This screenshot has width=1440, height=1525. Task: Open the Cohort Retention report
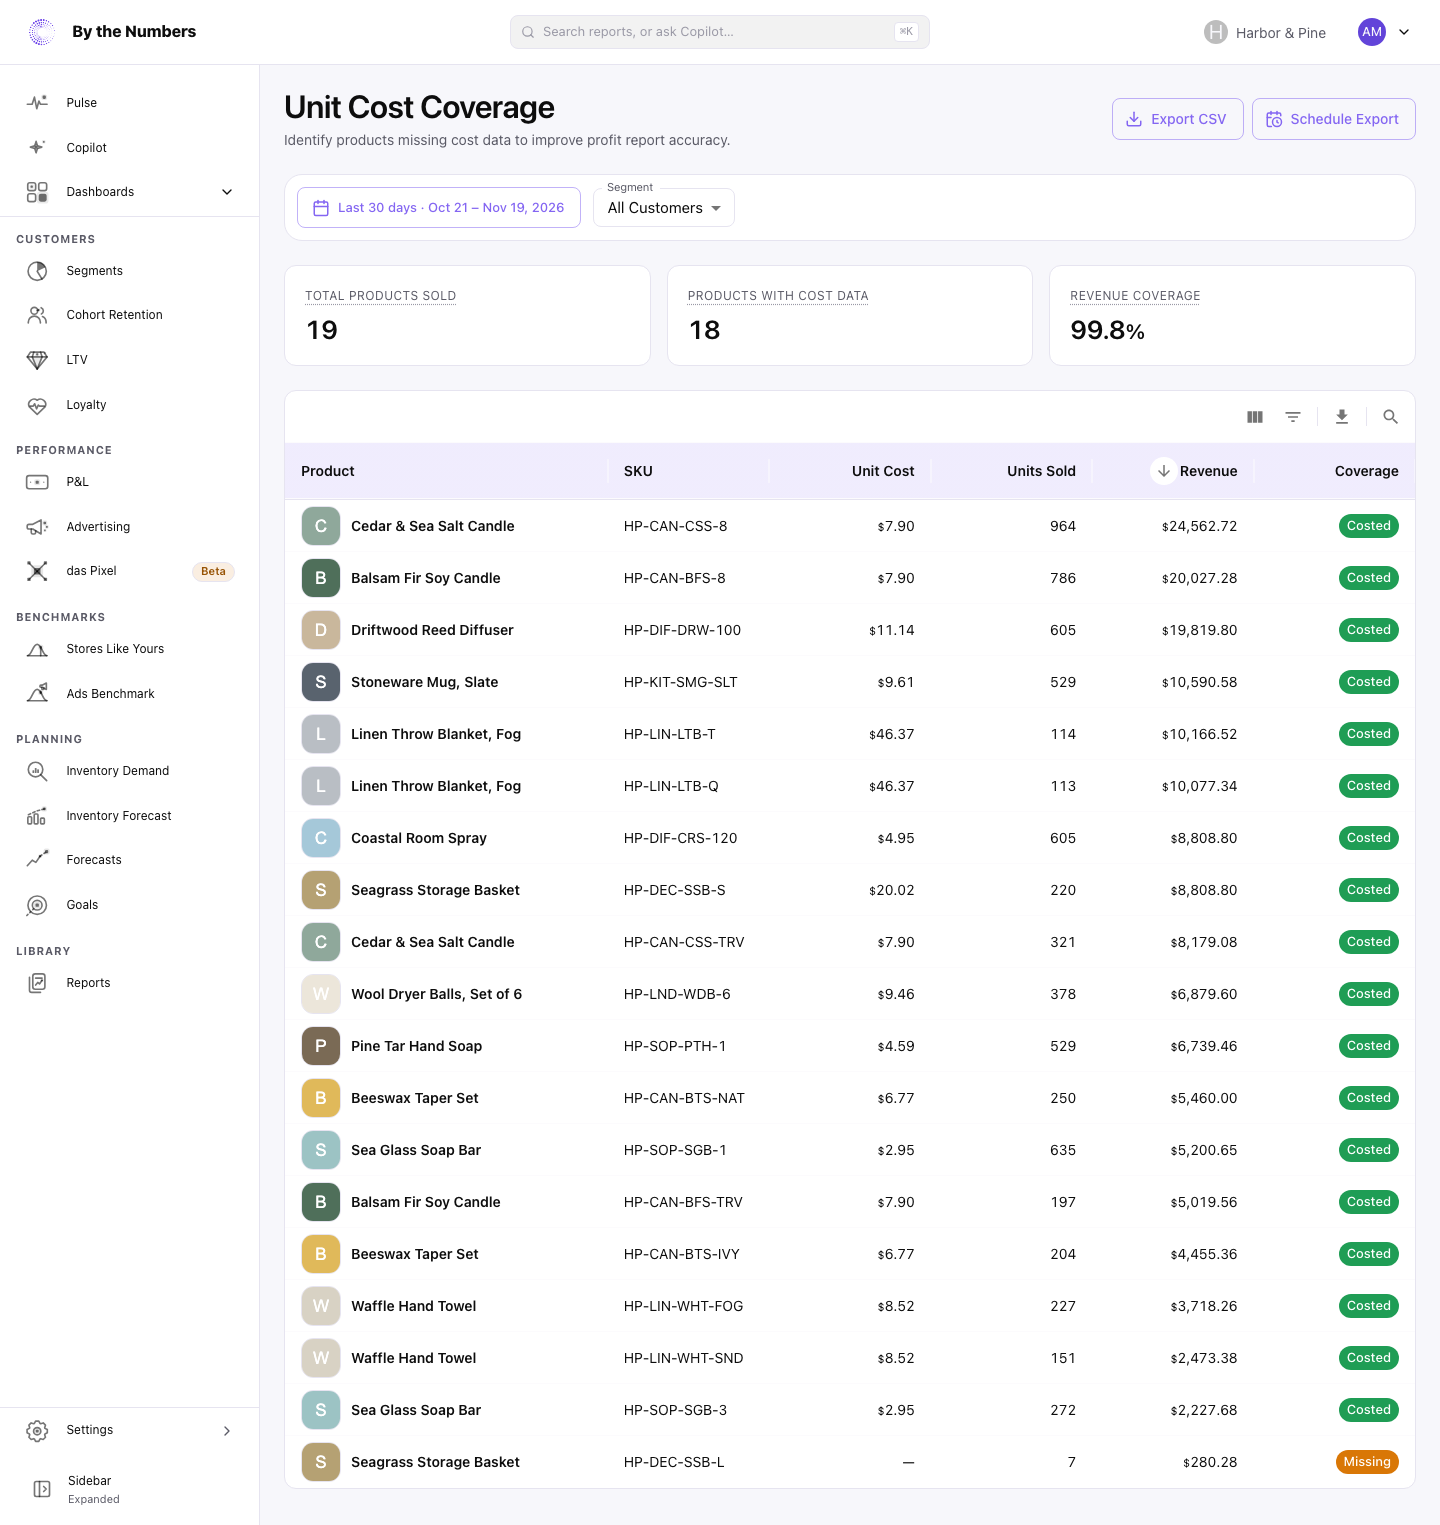point(130,315)
